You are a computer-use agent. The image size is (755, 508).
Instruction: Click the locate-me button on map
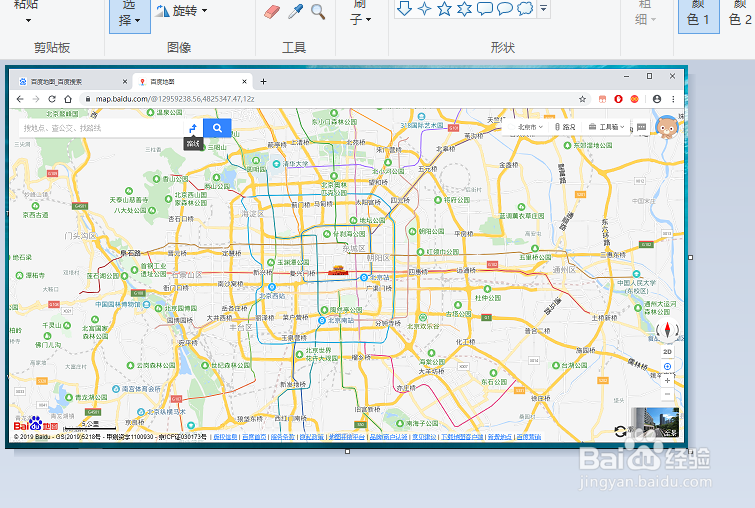tap(667, 367)
